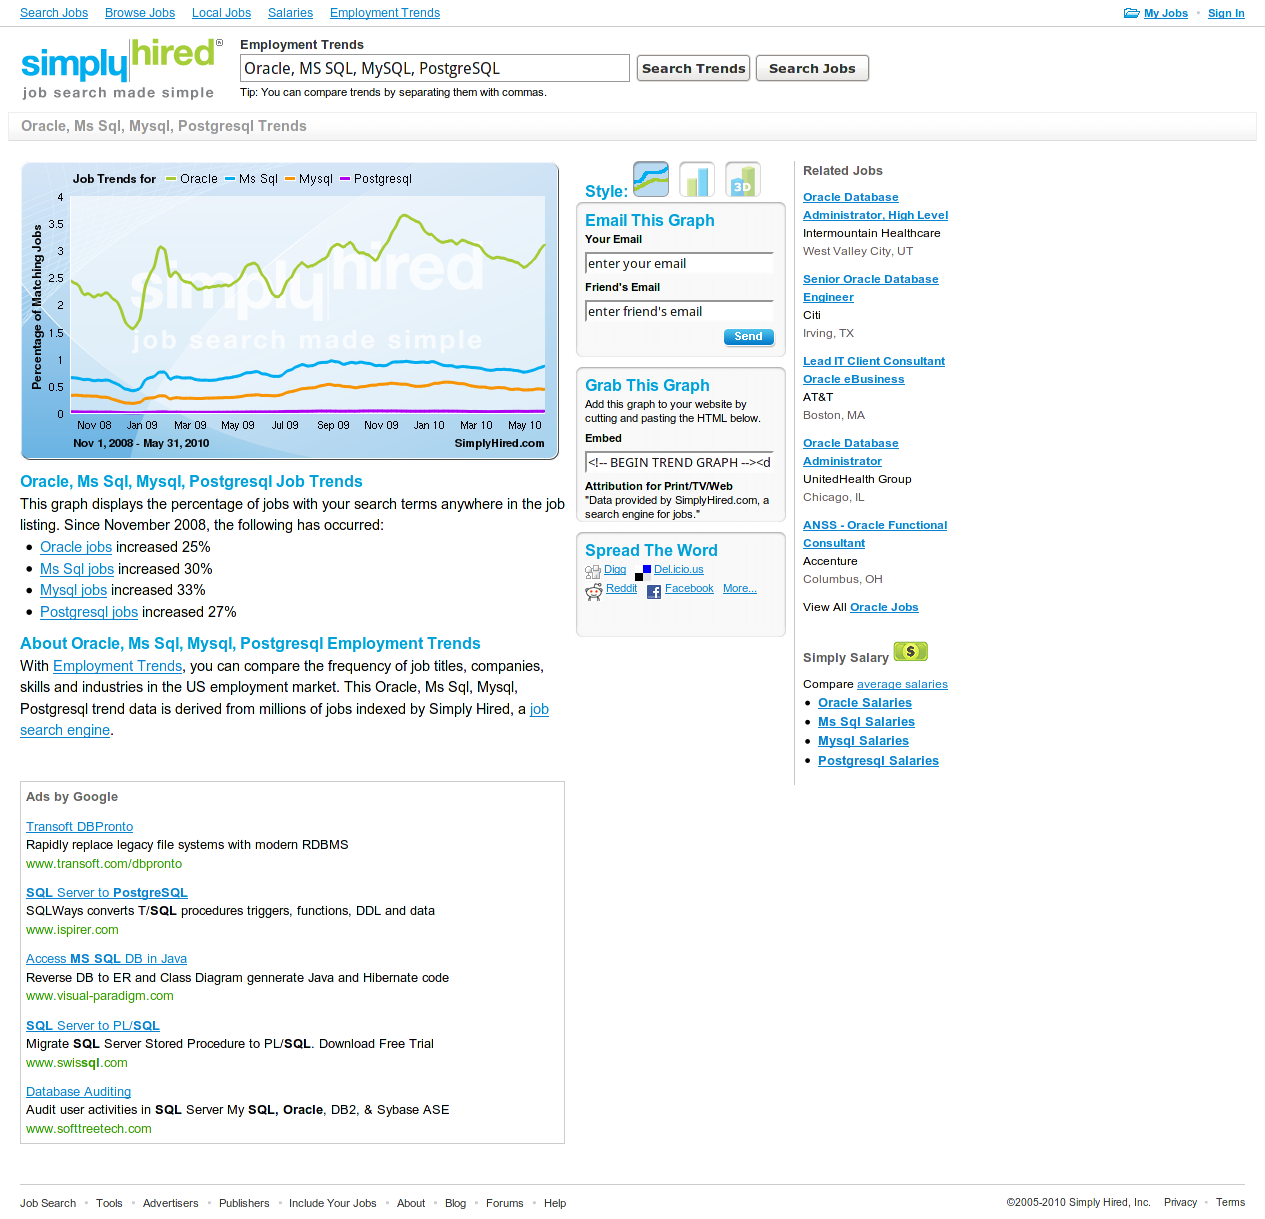The width and height of the screenshot is (1265, 1219).
Task: Open the Reddit share link
Action: tap(621, 589)
